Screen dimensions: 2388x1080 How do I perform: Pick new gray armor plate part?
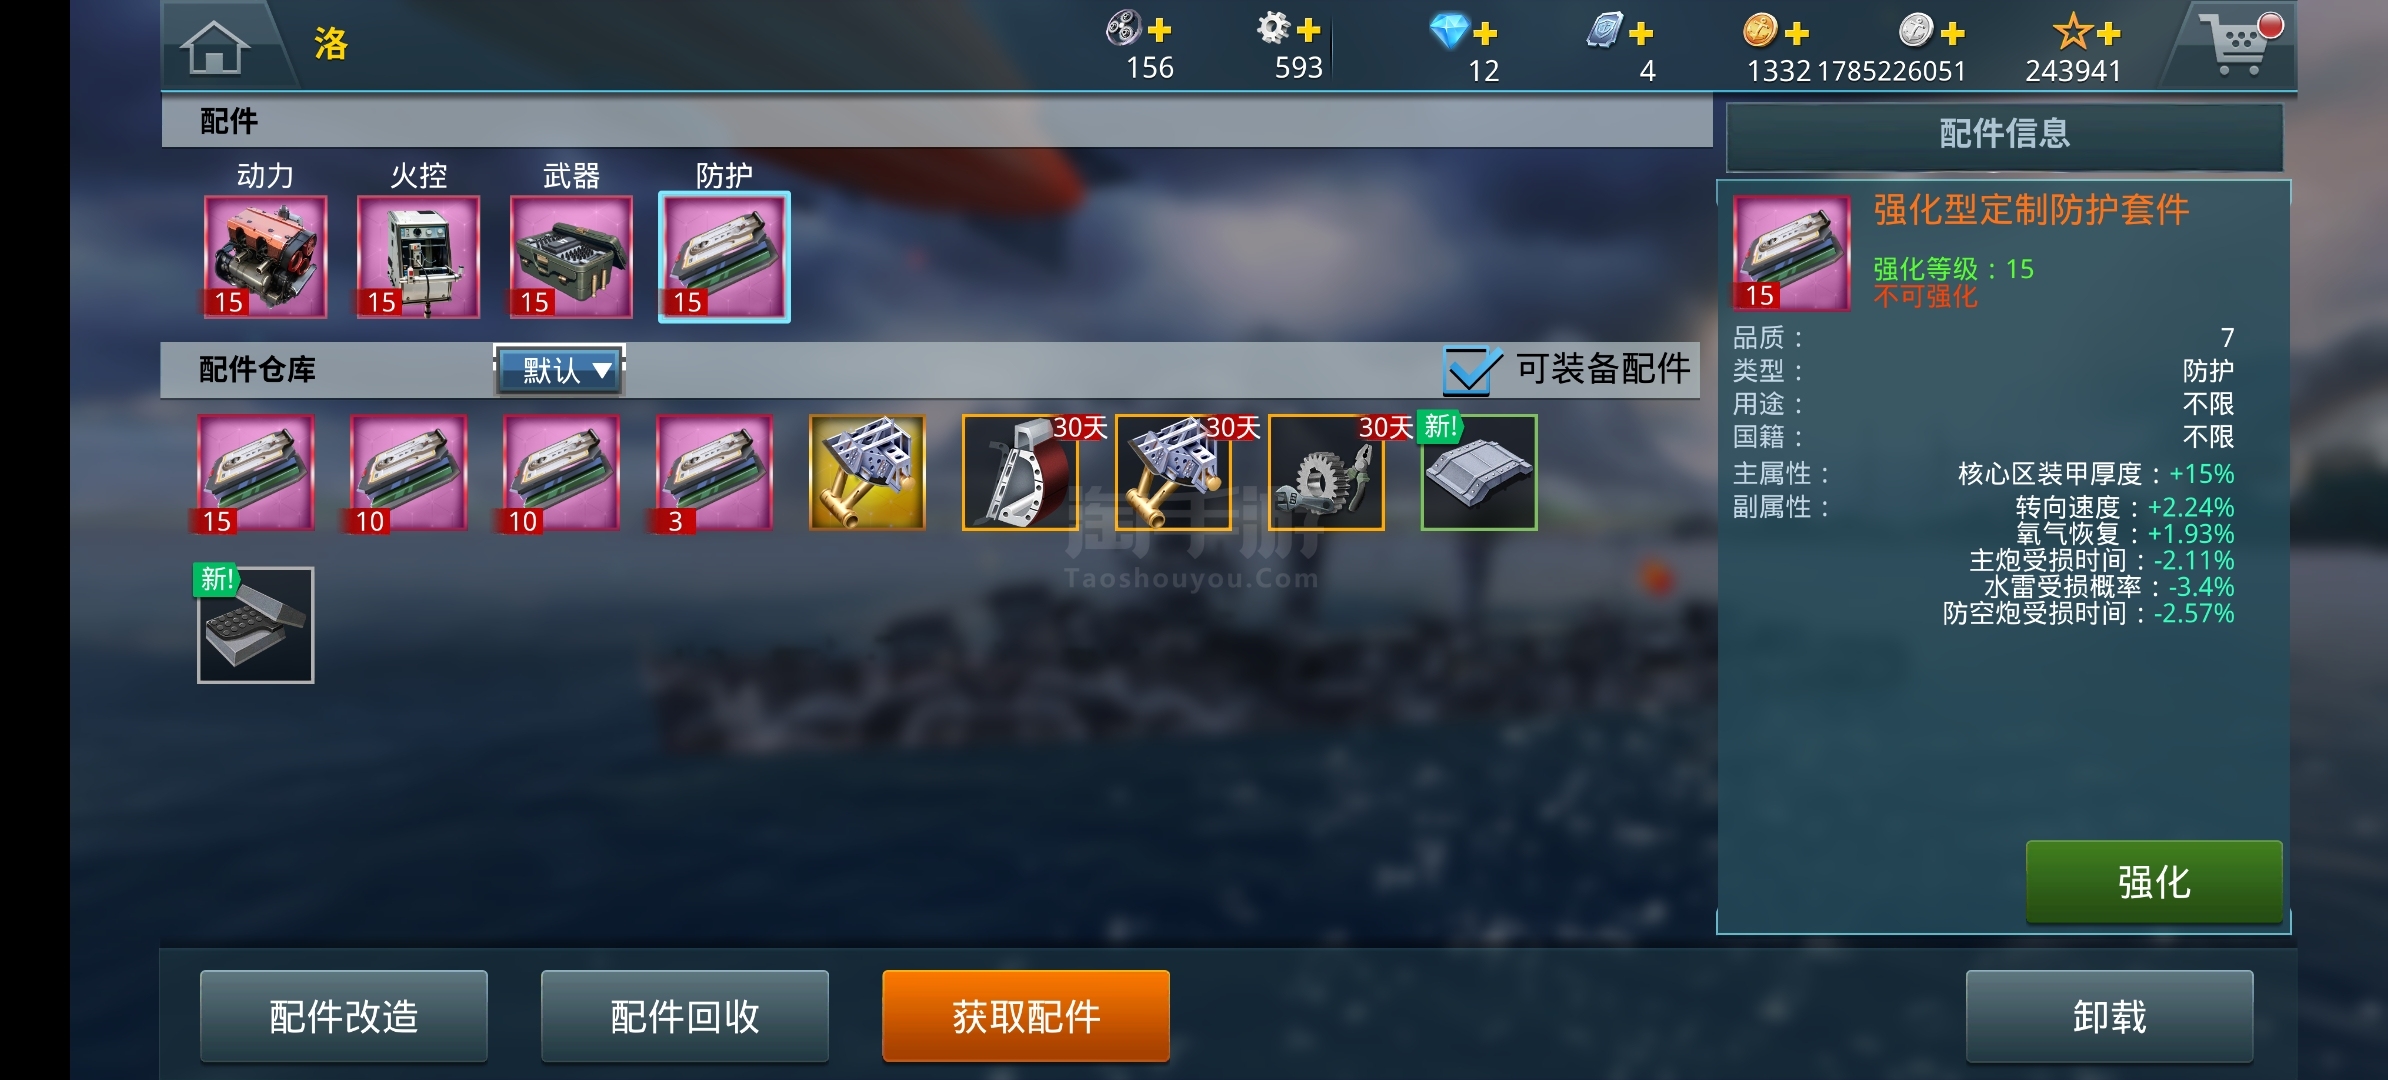coord(1479,473)
